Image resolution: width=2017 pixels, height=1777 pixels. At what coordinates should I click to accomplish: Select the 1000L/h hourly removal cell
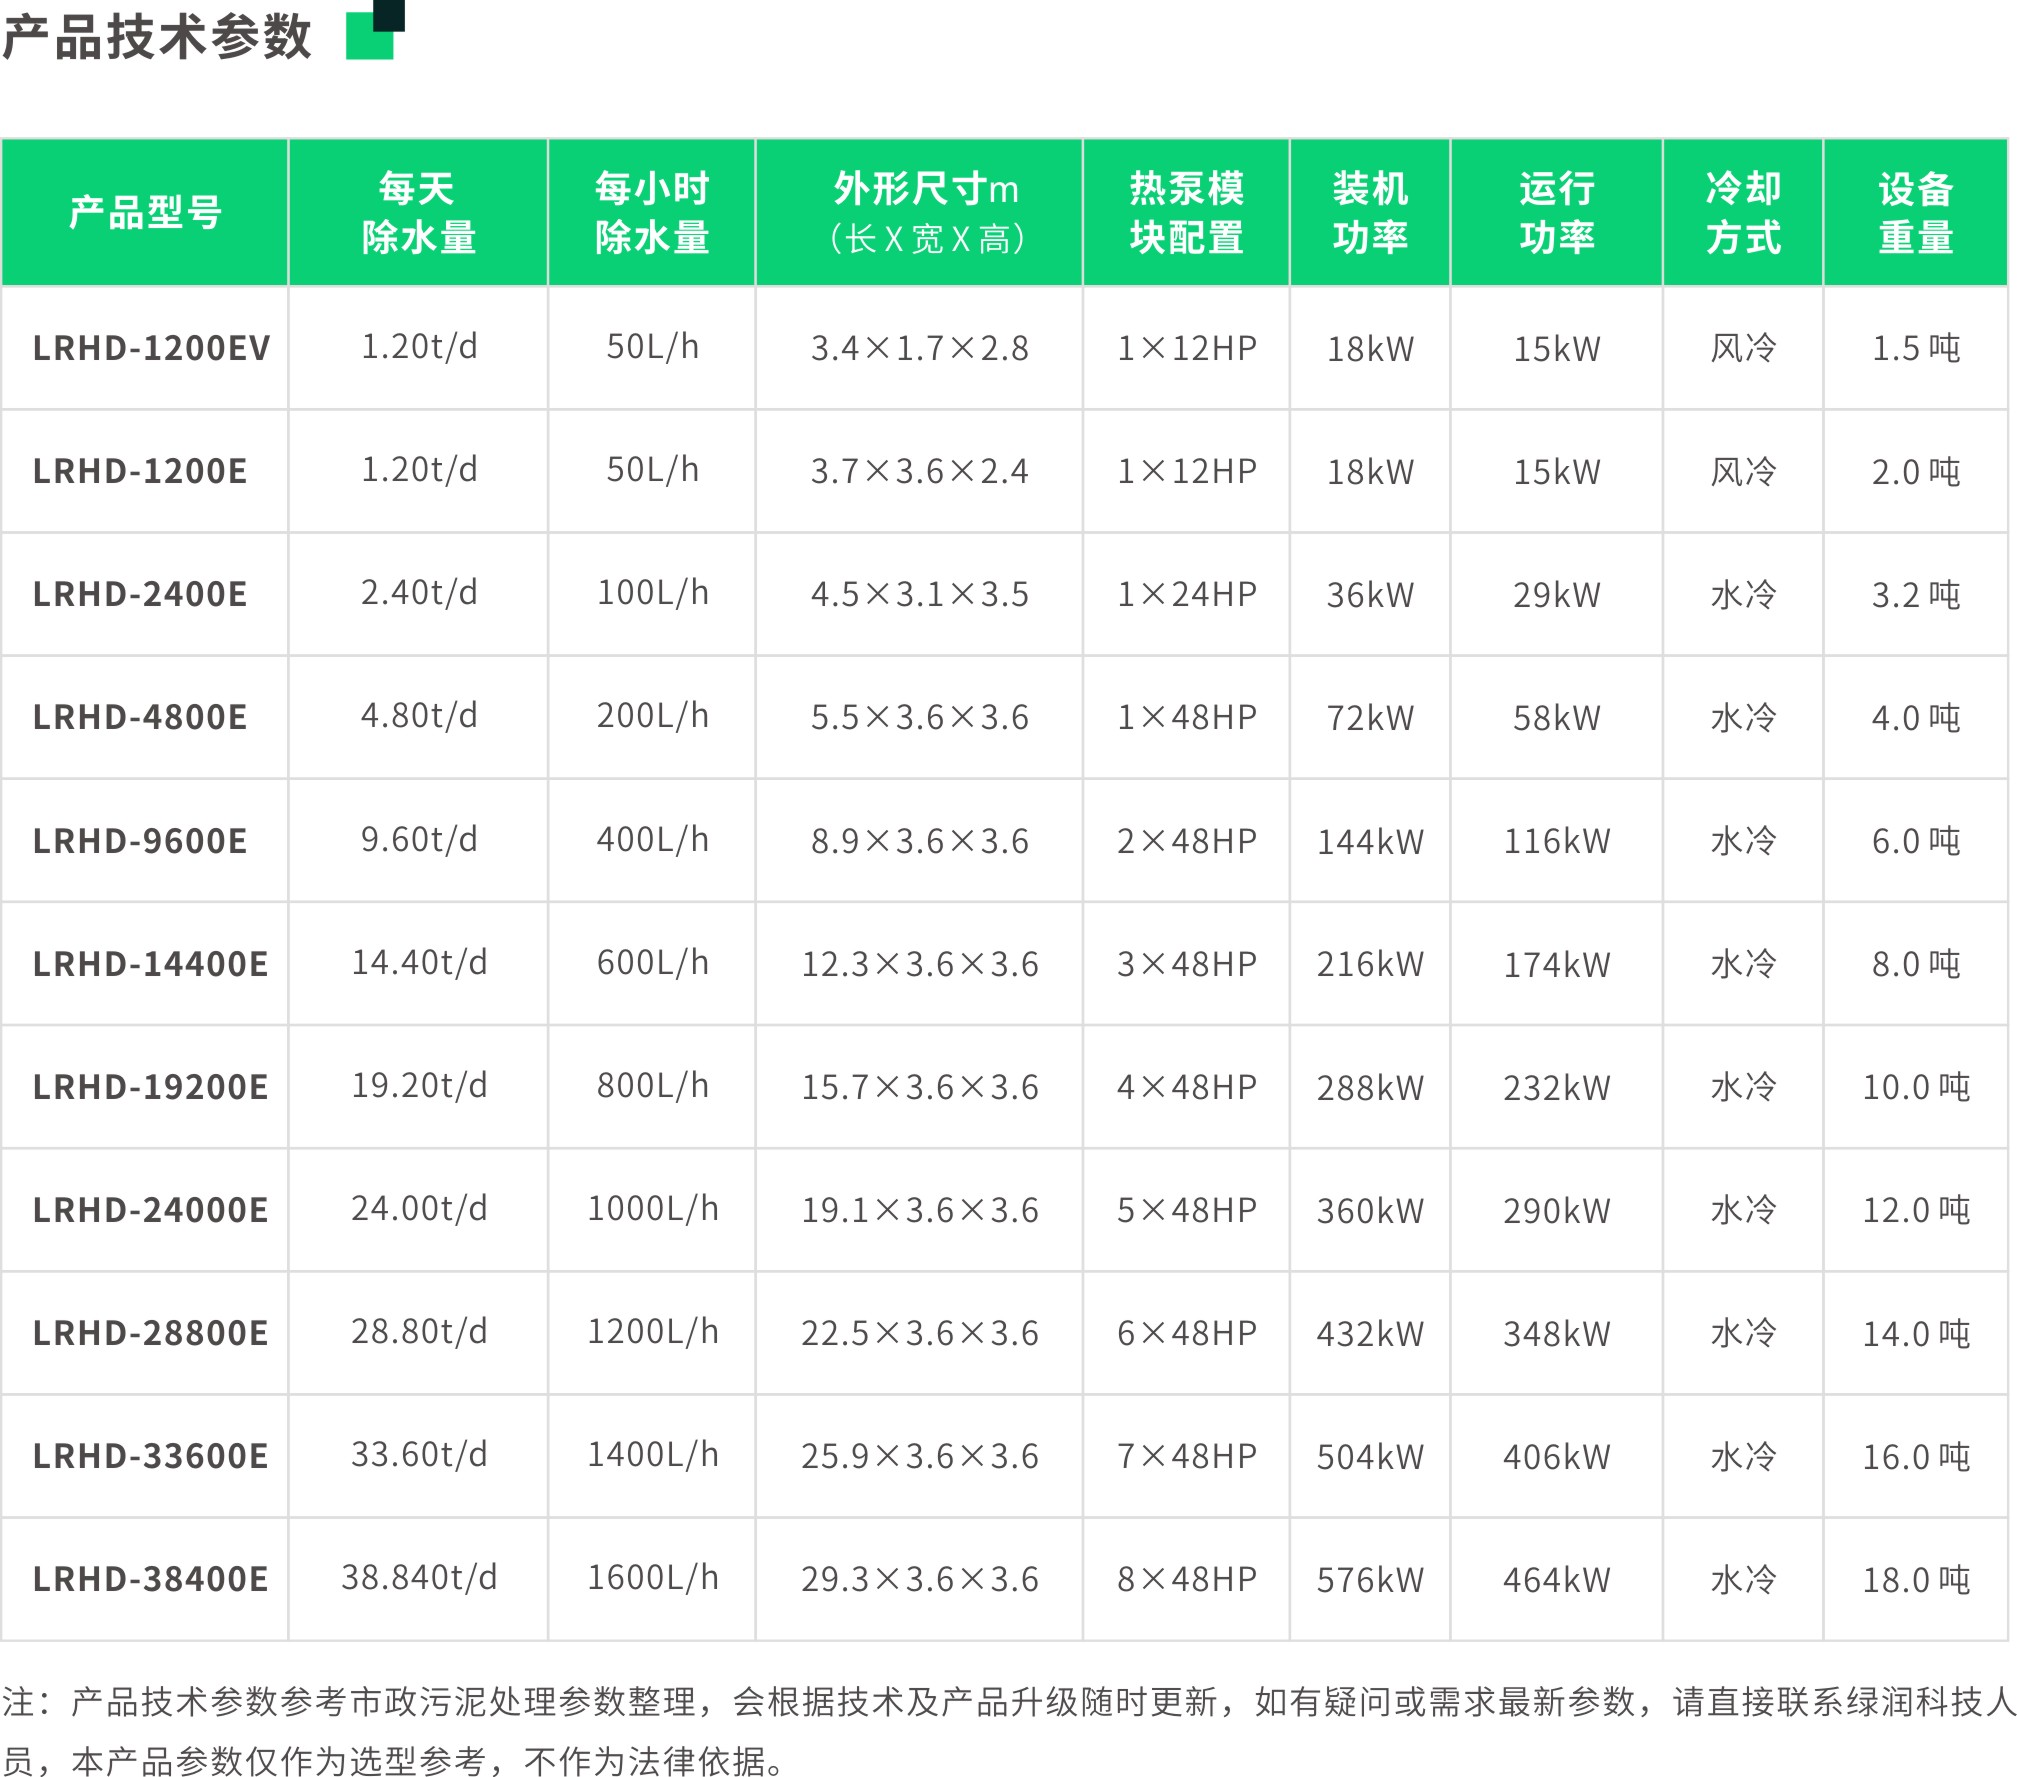[652, 1209]
